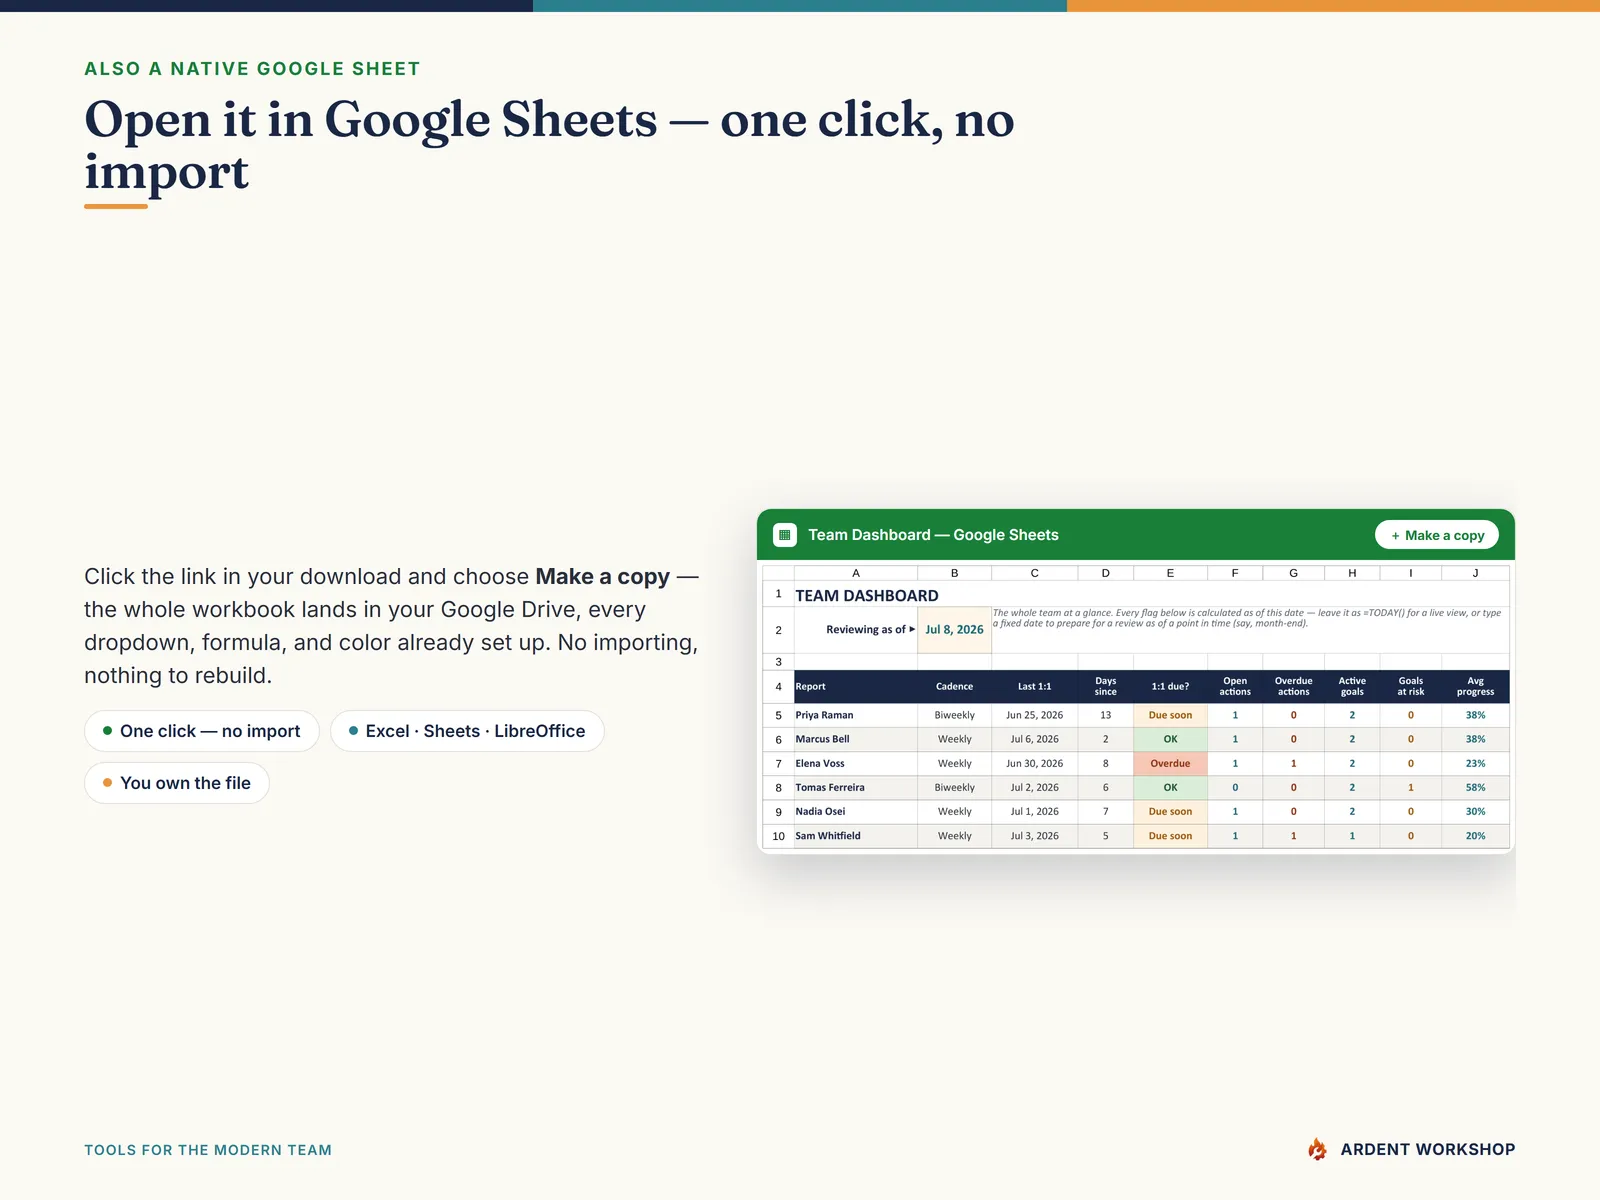Click the 'Days since' column heading
The image size is (1600, 1200).
(x=1105, y=686)
